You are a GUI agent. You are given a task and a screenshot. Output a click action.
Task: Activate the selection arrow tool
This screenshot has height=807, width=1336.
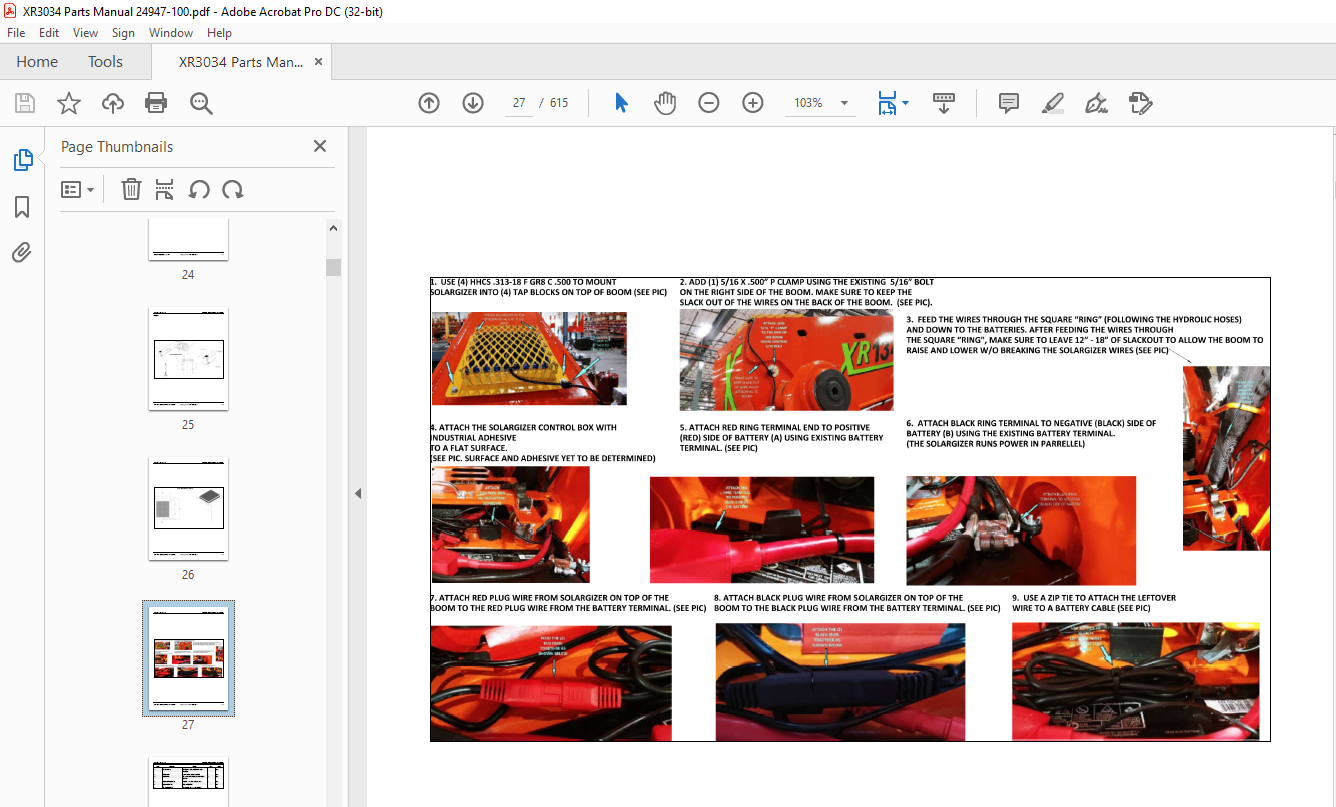[x=621, y=103]
